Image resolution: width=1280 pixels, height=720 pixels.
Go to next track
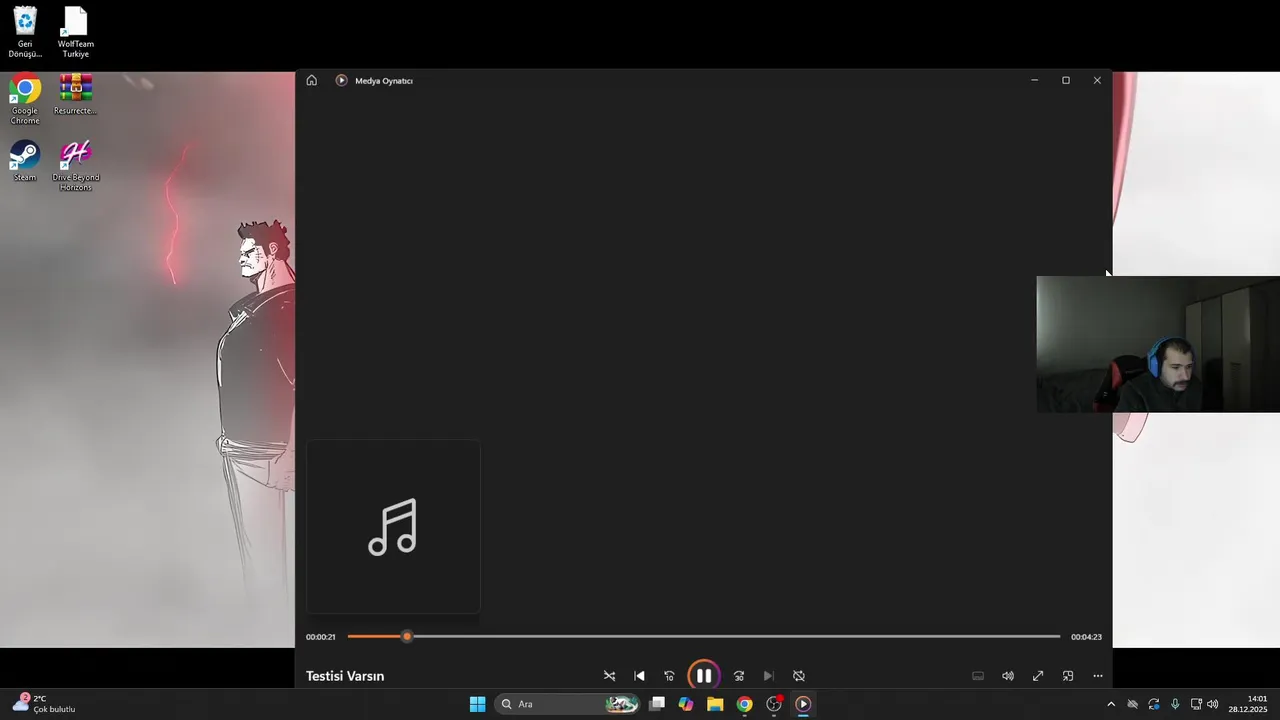click(x=768, y=676)
